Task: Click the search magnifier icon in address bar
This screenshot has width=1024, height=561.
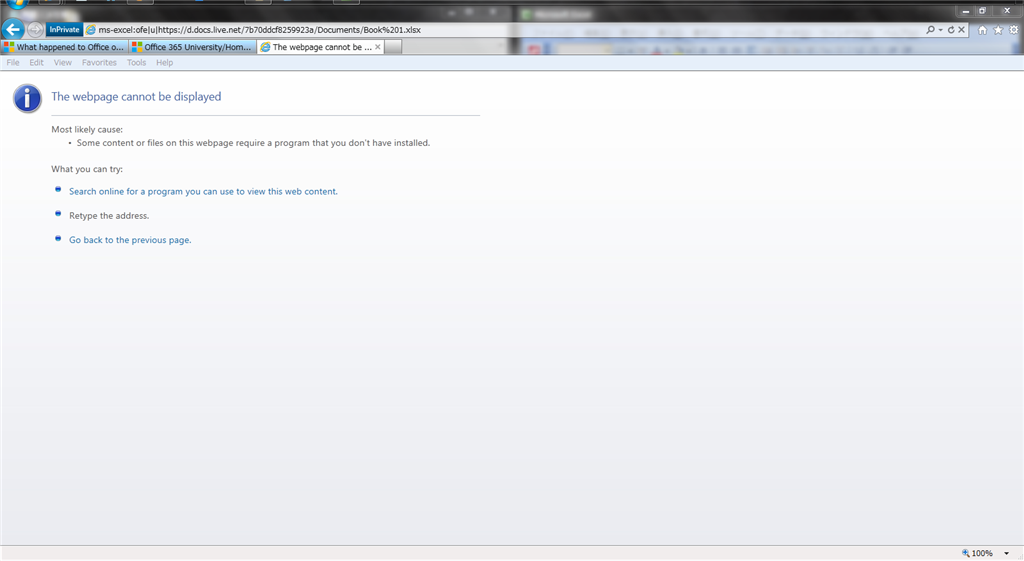Action: (x=930, y=29)
